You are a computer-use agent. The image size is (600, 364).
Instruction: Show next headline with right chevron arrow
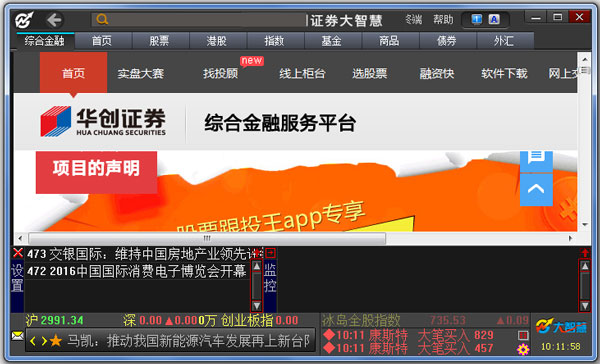[x=44, y=341]
